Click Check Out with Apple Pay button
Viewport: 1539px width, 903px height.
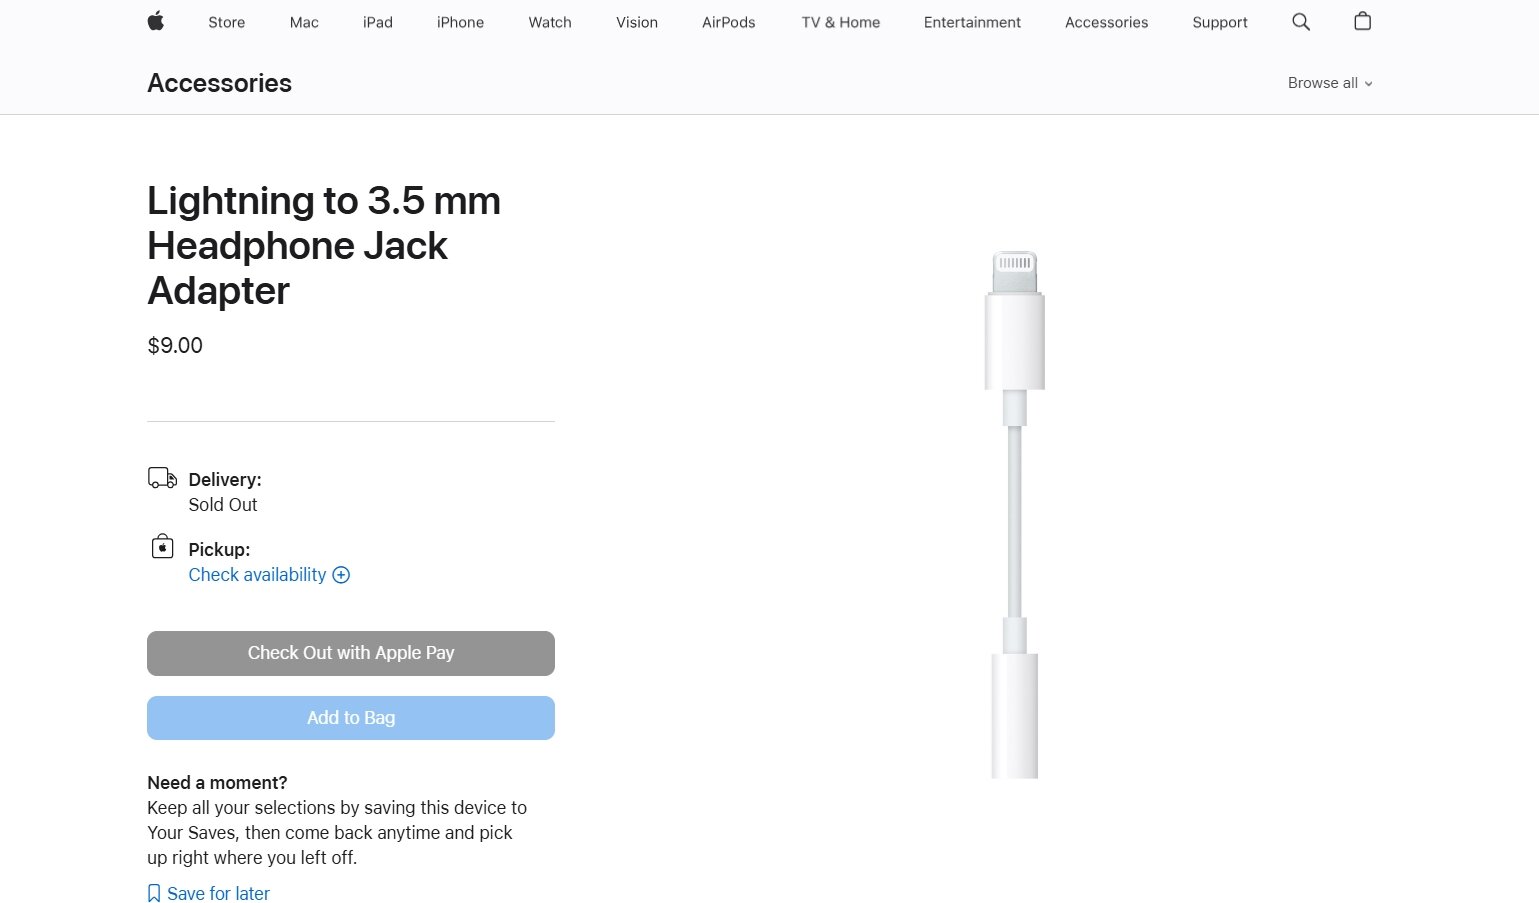tap(351, 653)
